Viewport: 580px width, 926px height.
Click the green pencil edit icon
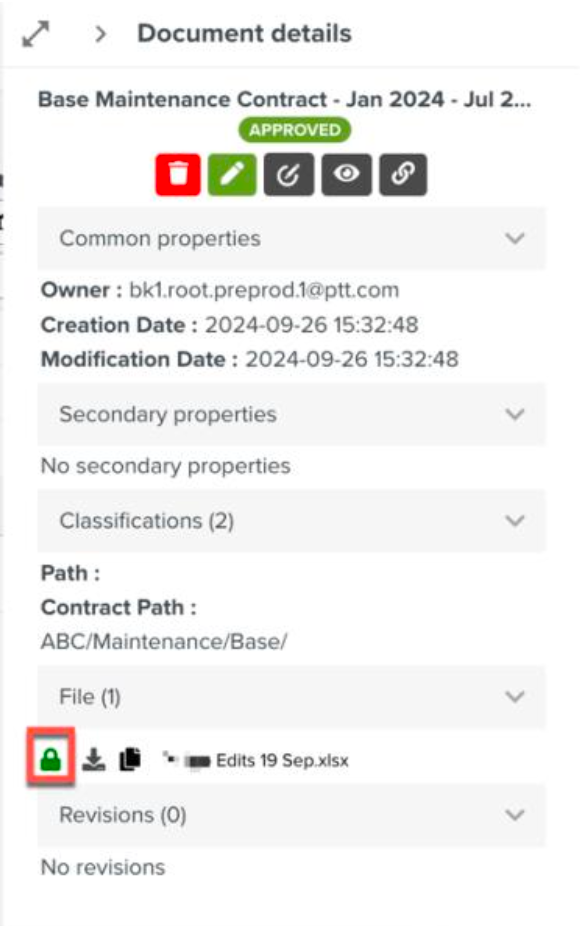[x=232, y=175]
